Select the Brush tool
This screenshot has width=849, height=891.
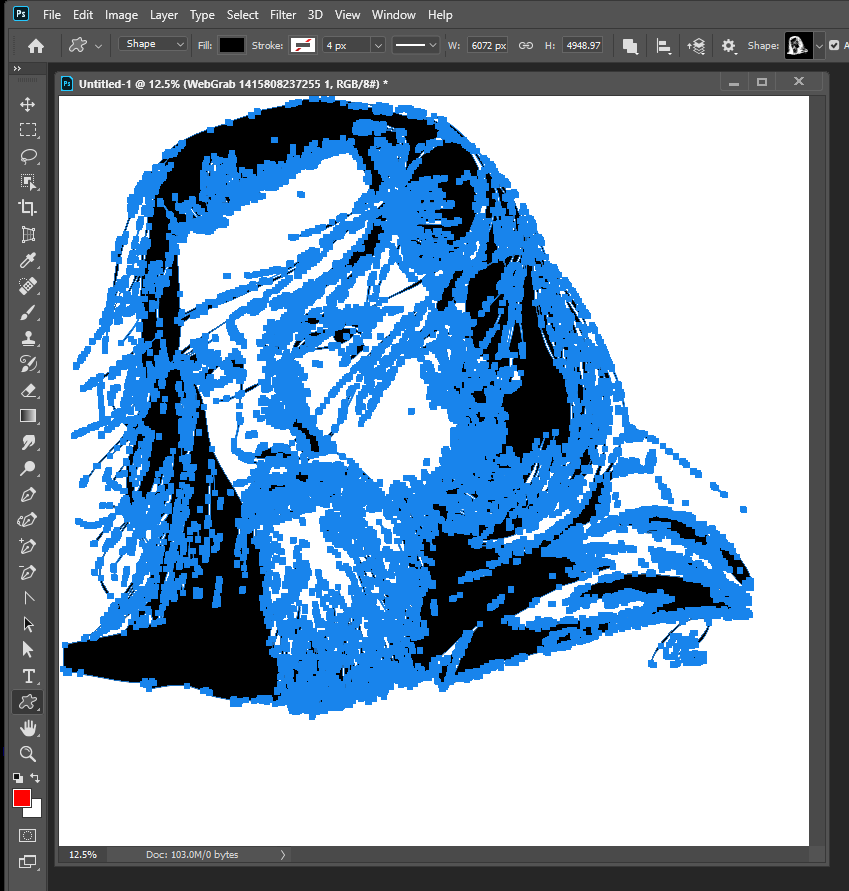(x=27, y=312)
